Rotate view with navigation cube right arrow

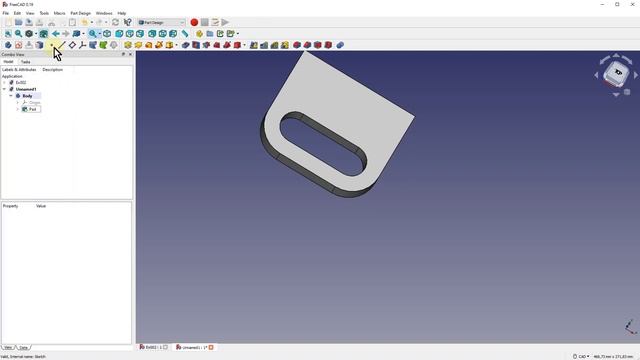(x=636, y=75)
